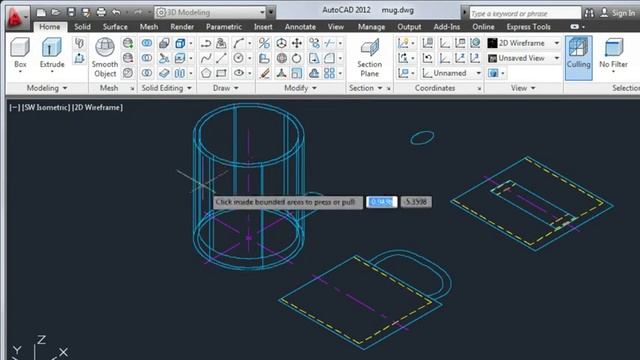Switch to the Express Tools tab

pos(529,27)
